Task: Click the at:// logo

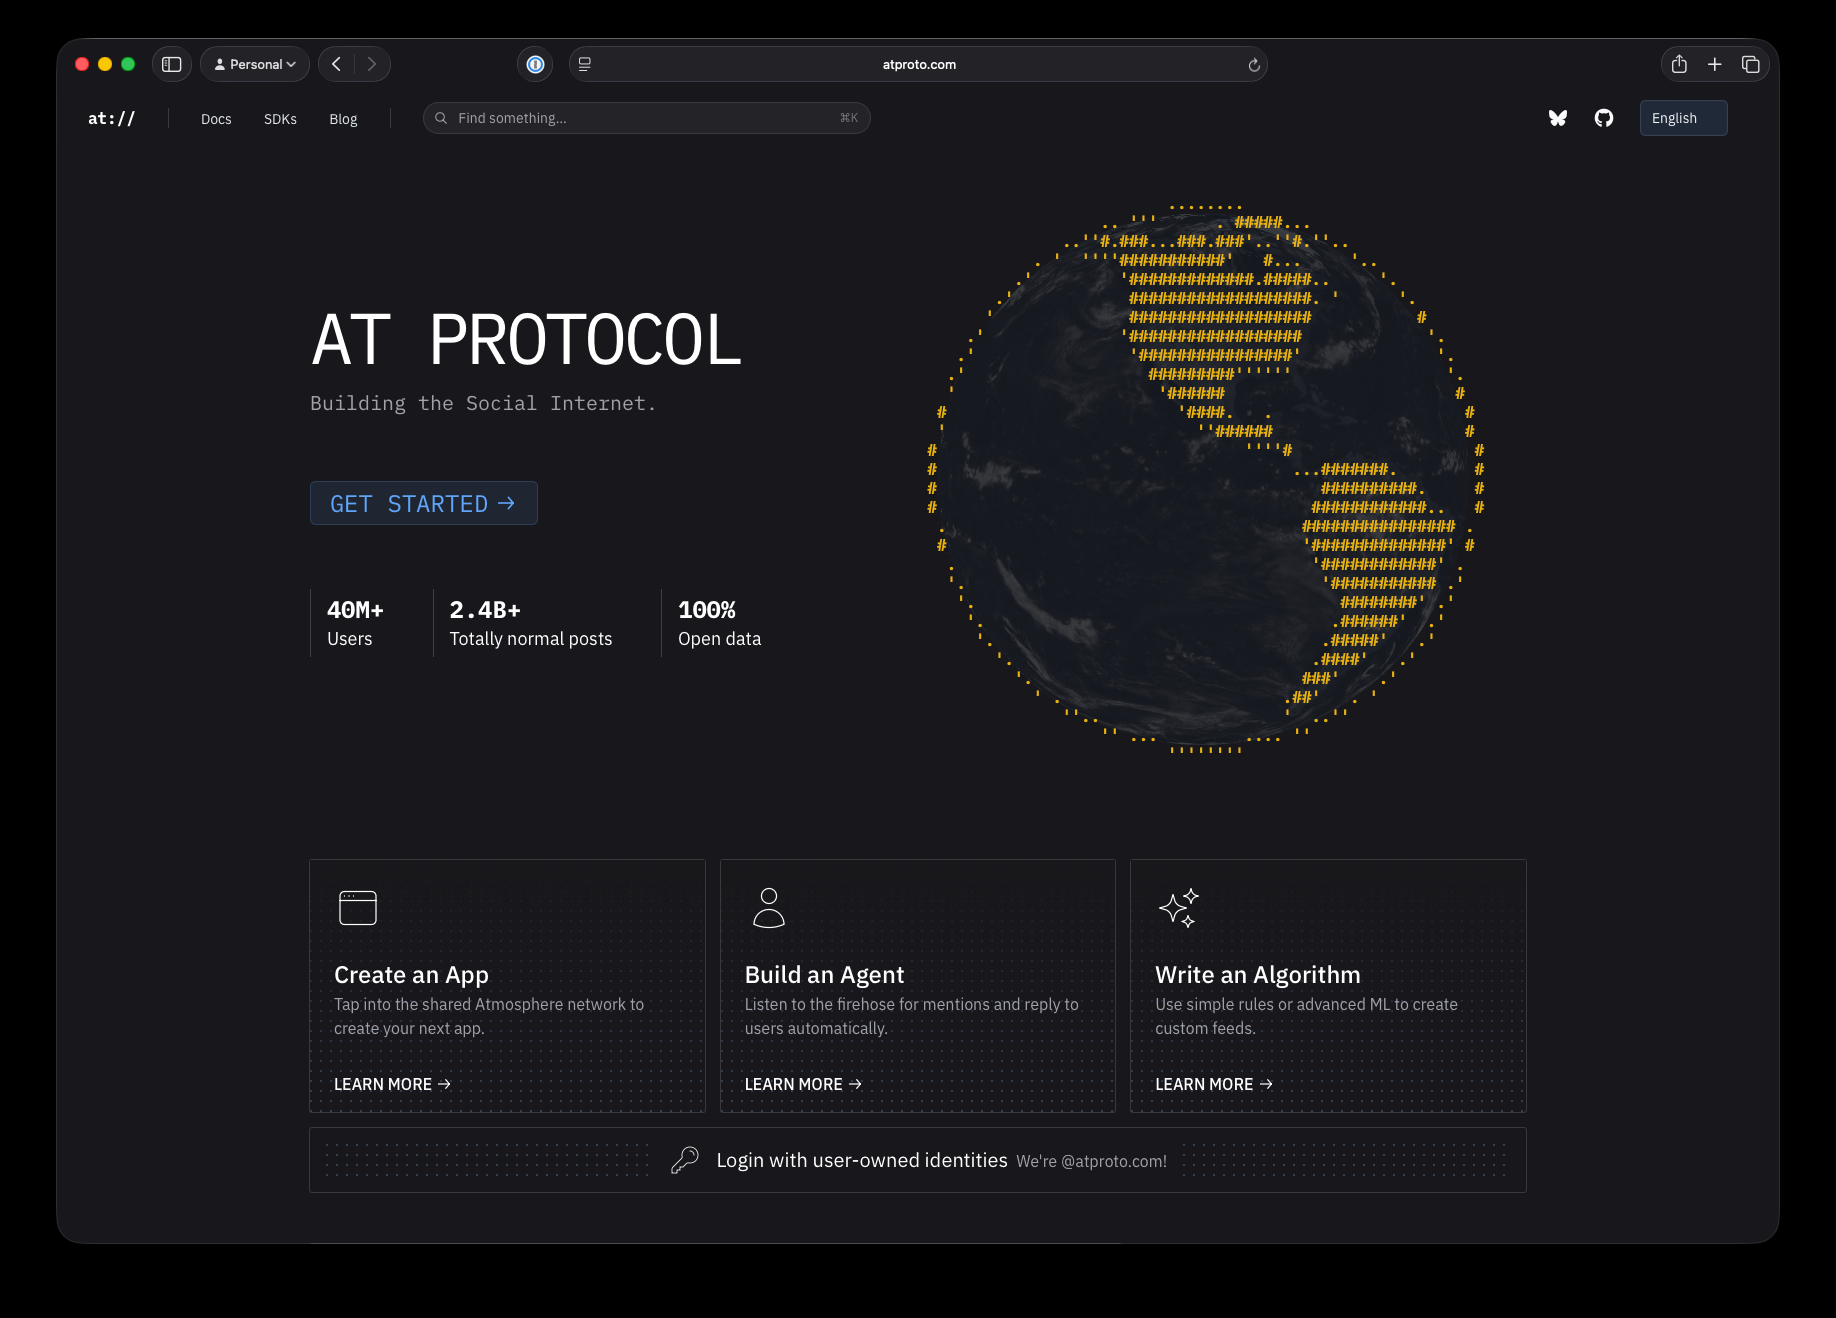Action: [111, 118]
